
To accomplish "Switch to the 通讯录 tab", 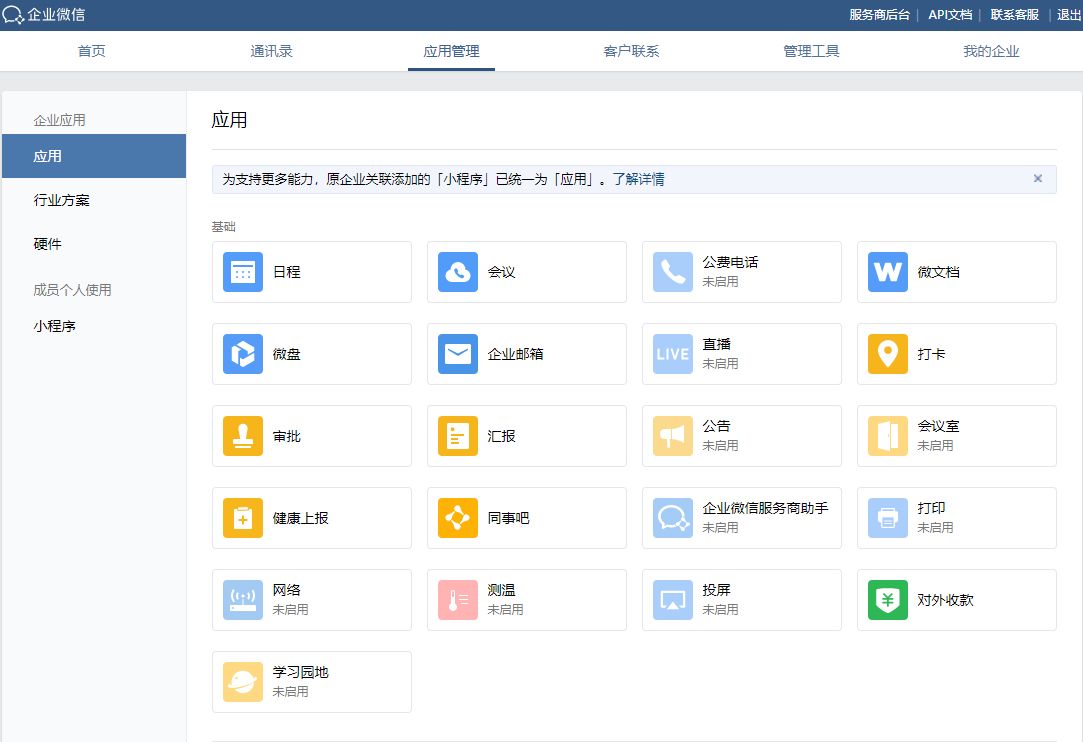I will pos(271,51).
